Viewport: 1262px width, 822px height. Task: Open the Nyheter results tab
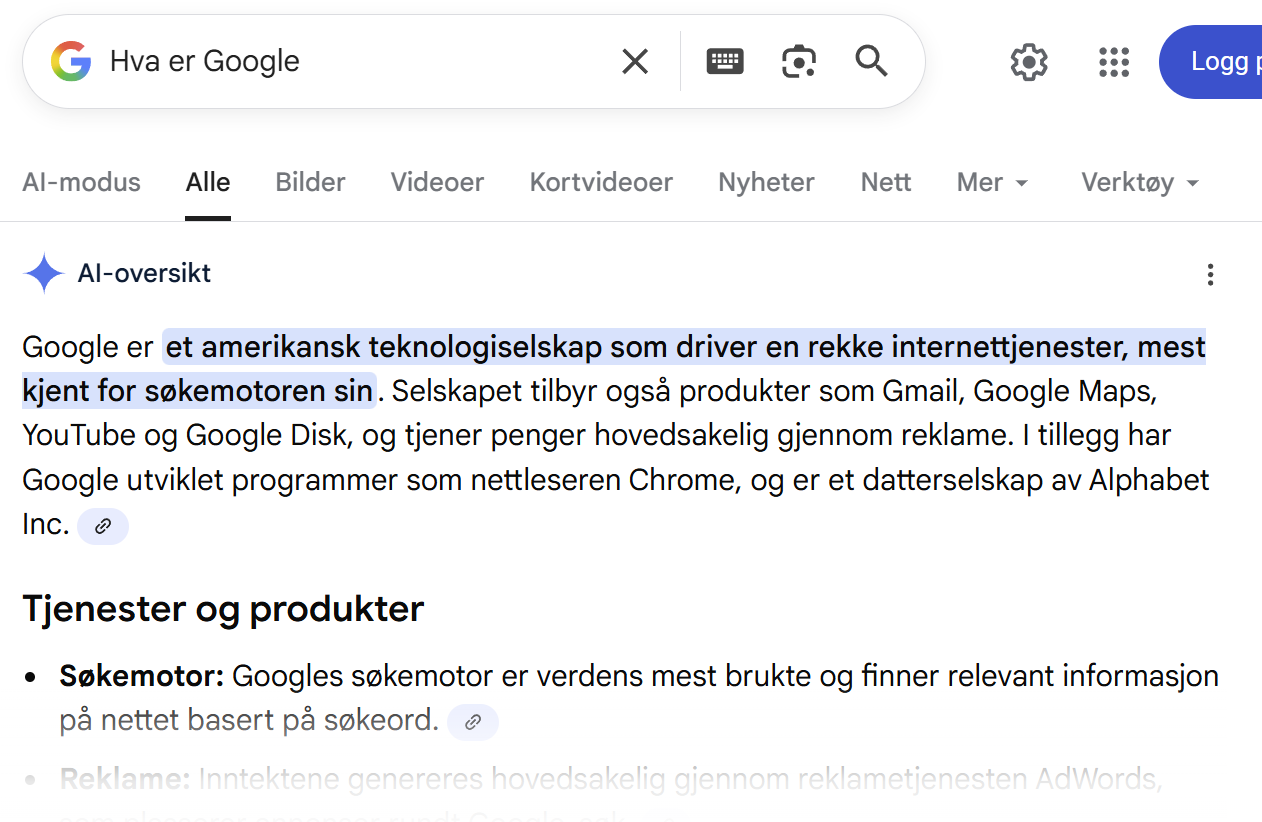(x=766, y=182)
